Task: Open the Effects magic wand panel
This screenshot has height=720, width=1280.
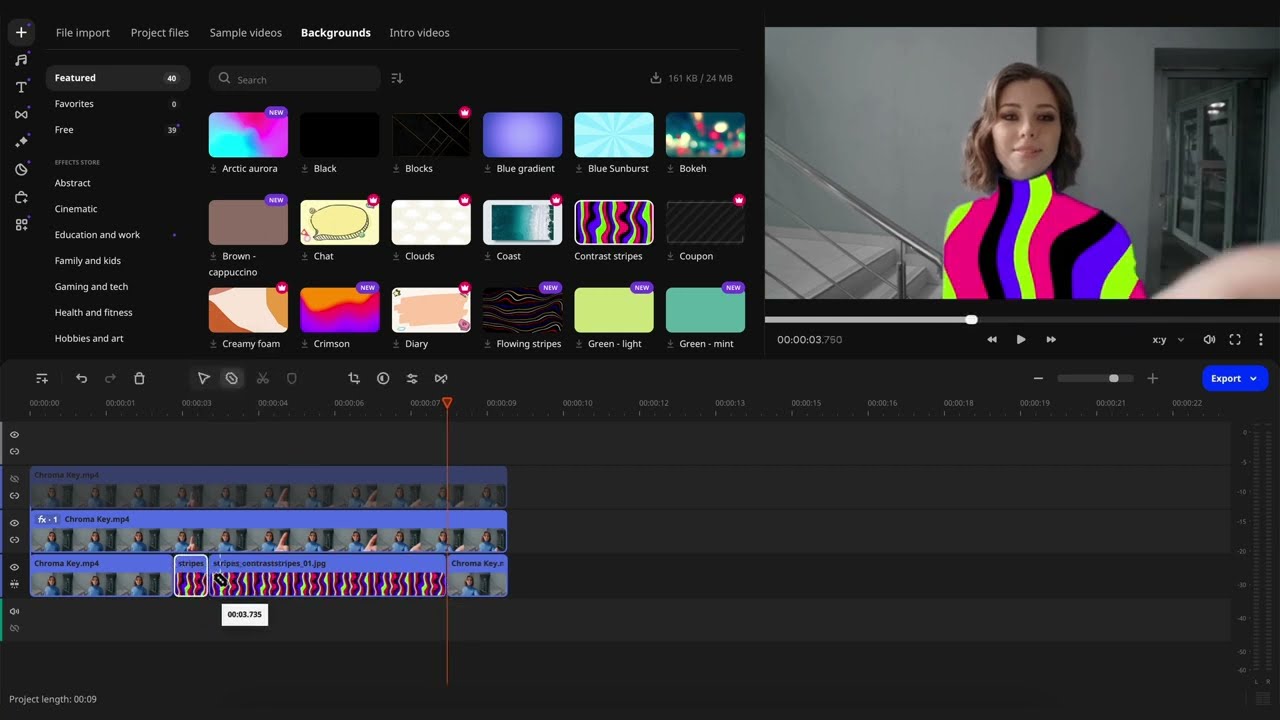Action: [x=21, y=142]
